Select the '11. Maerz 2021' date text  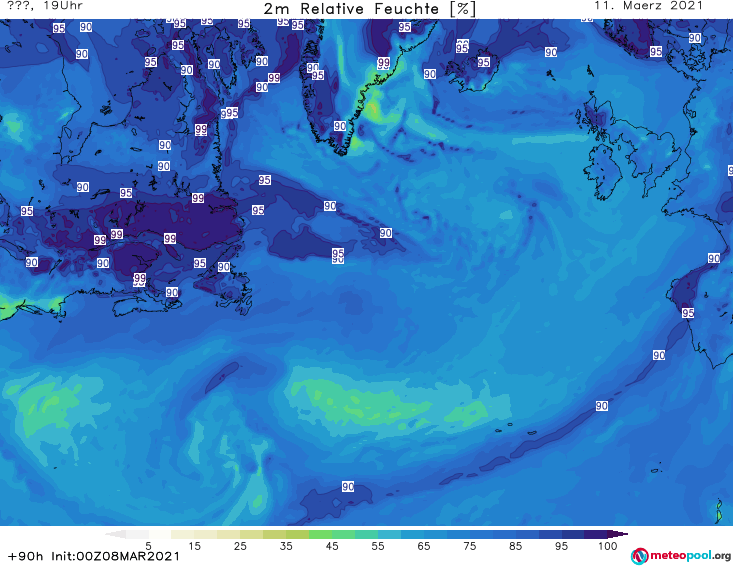point(648,6)
